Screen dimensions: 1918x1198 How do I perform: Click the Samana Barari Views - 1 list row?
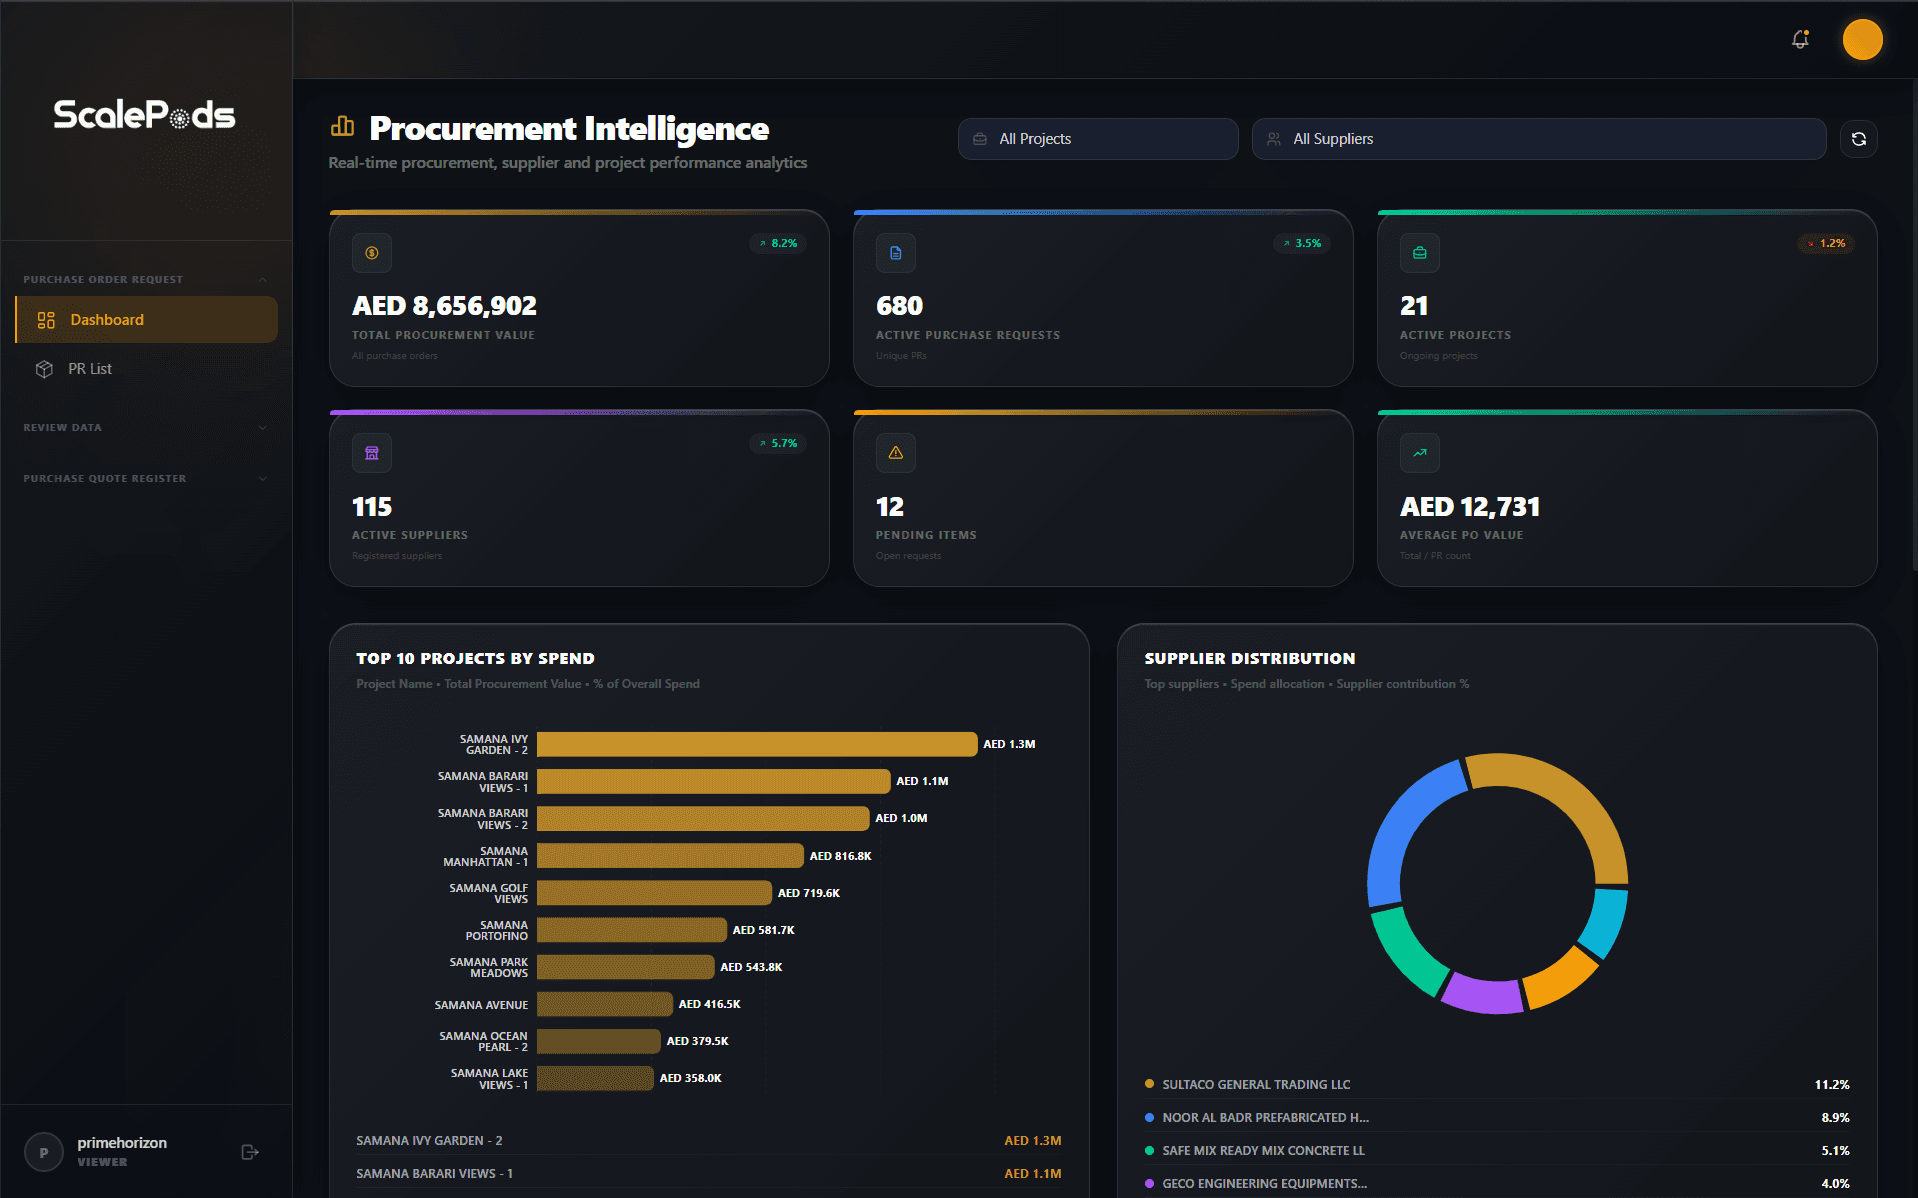pos(709,1173)
